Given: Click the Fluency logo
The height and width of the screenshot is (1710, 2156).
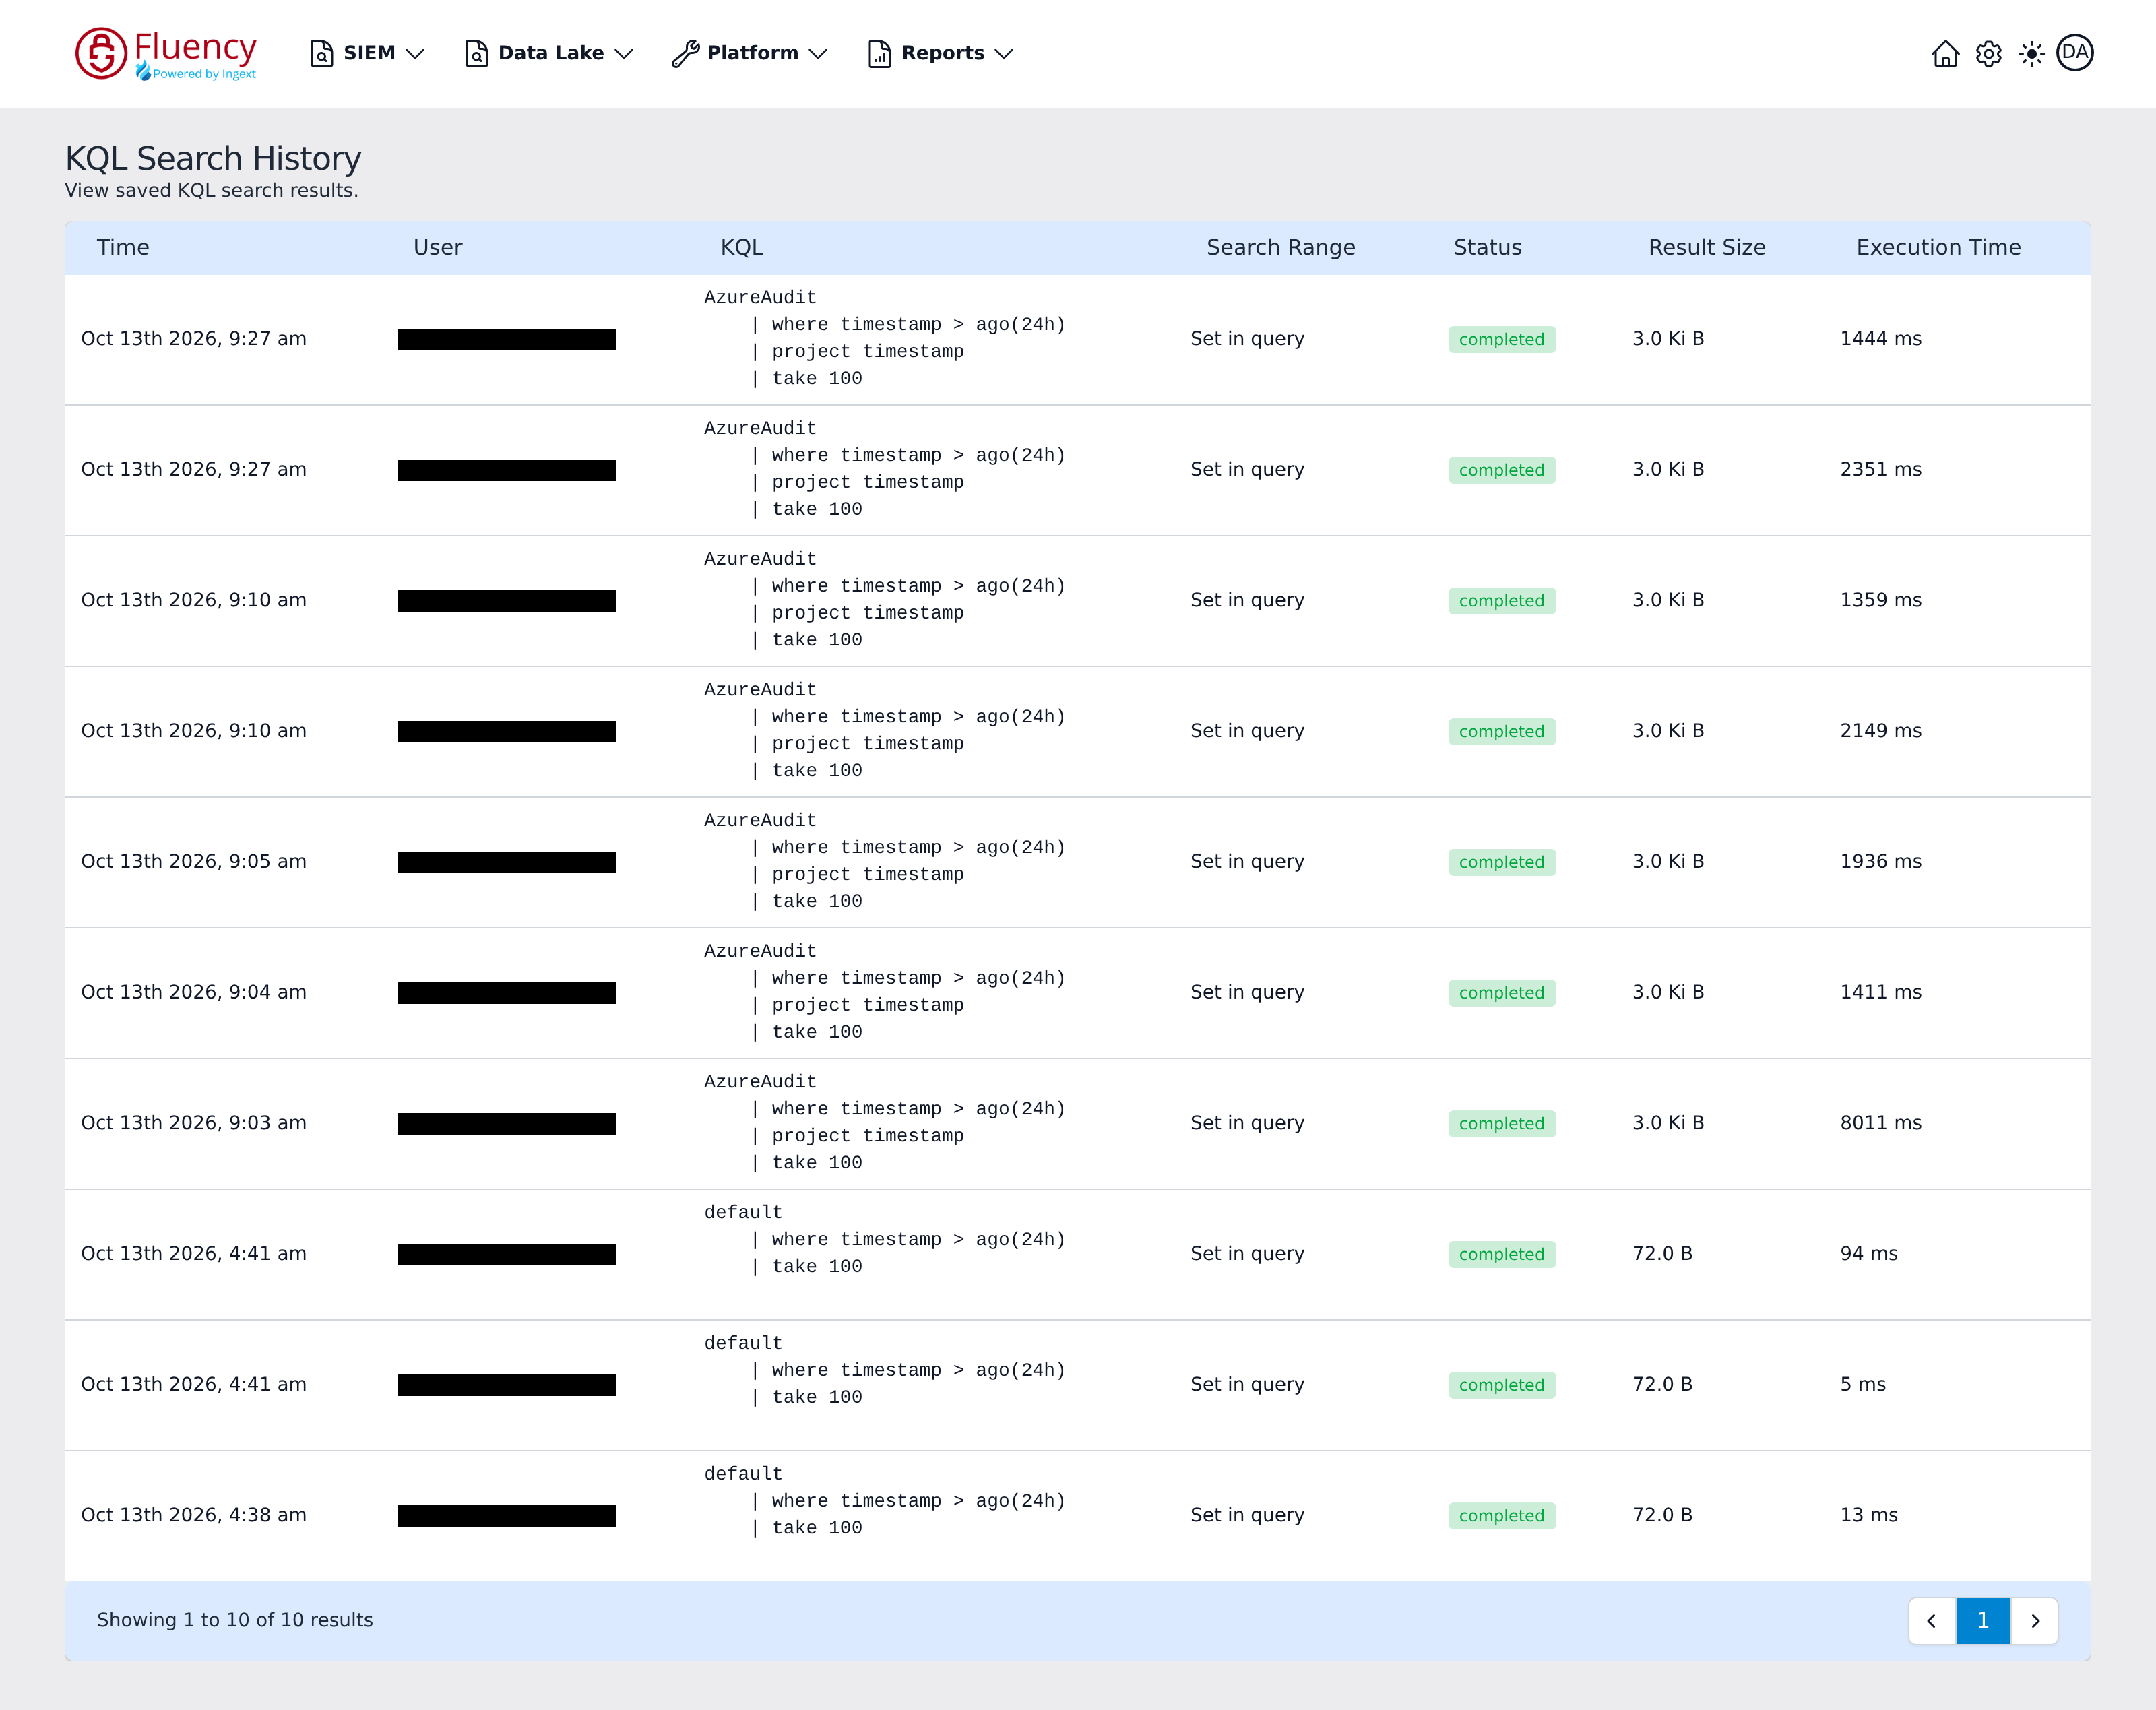Looking at the screenshot, I should 166,53.
